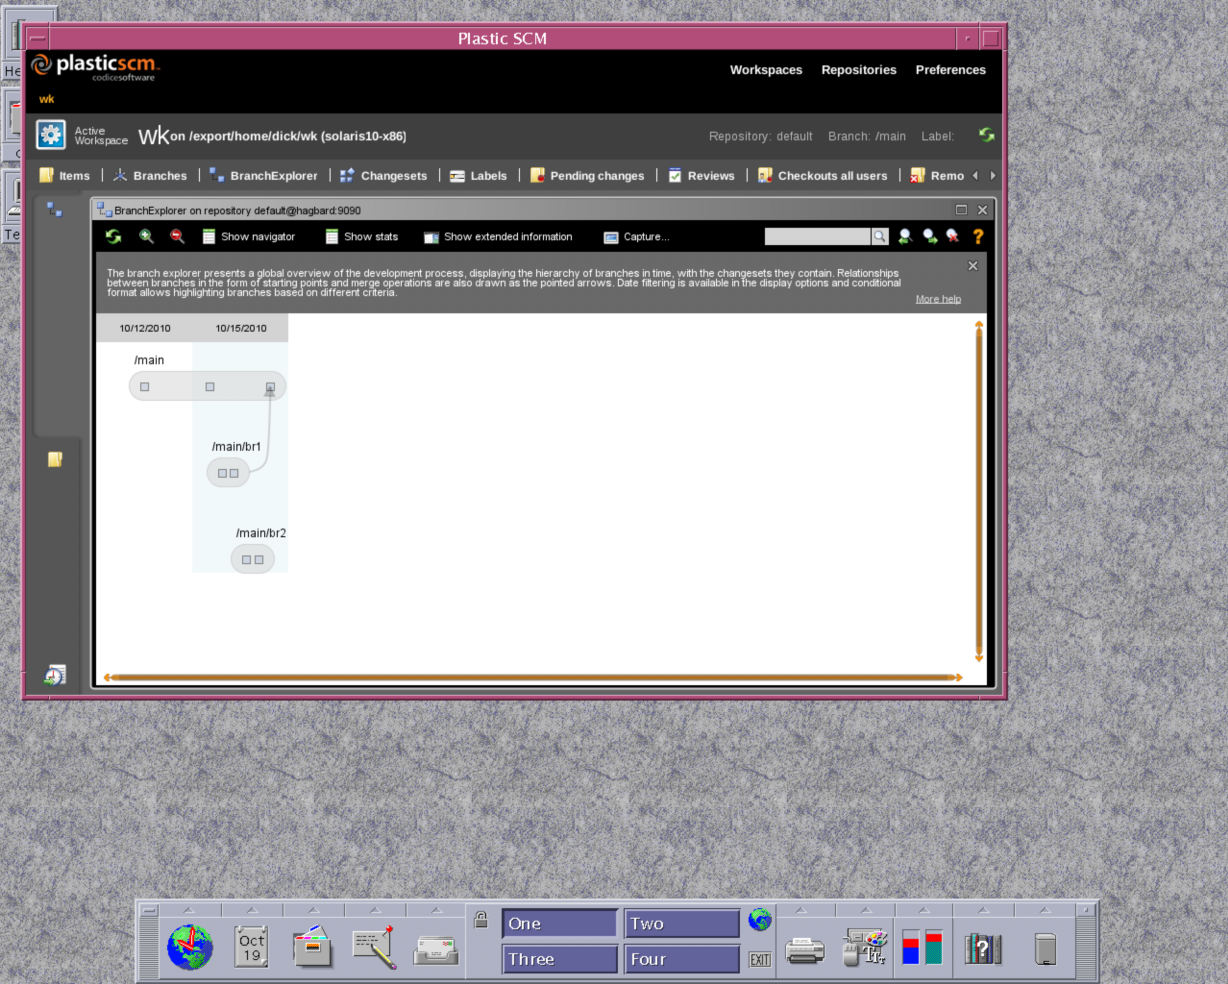Expand the subpanel arrow above calendar icon

(x=252, y=910)
